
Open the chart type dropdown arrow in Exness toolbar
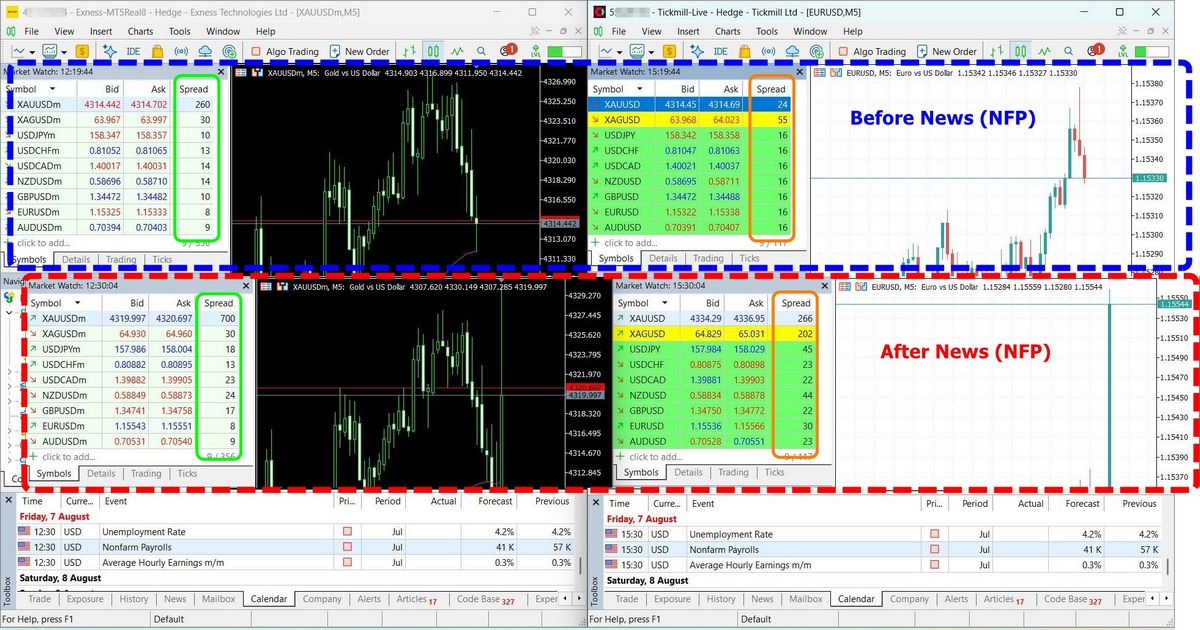[32, 52]
